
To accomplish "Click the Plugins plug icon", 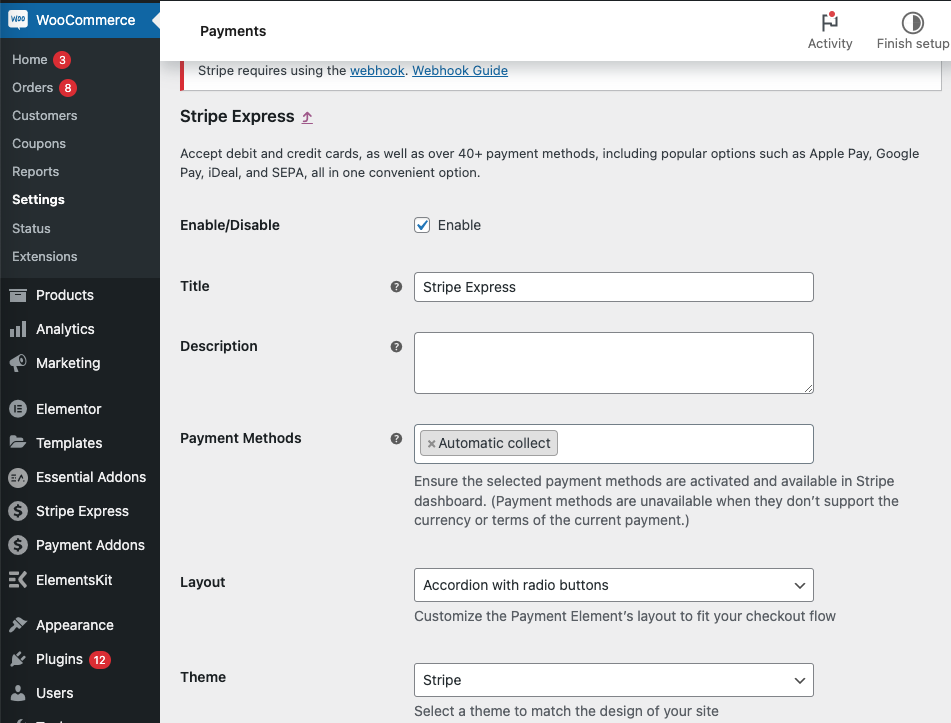I will (18, 659).
